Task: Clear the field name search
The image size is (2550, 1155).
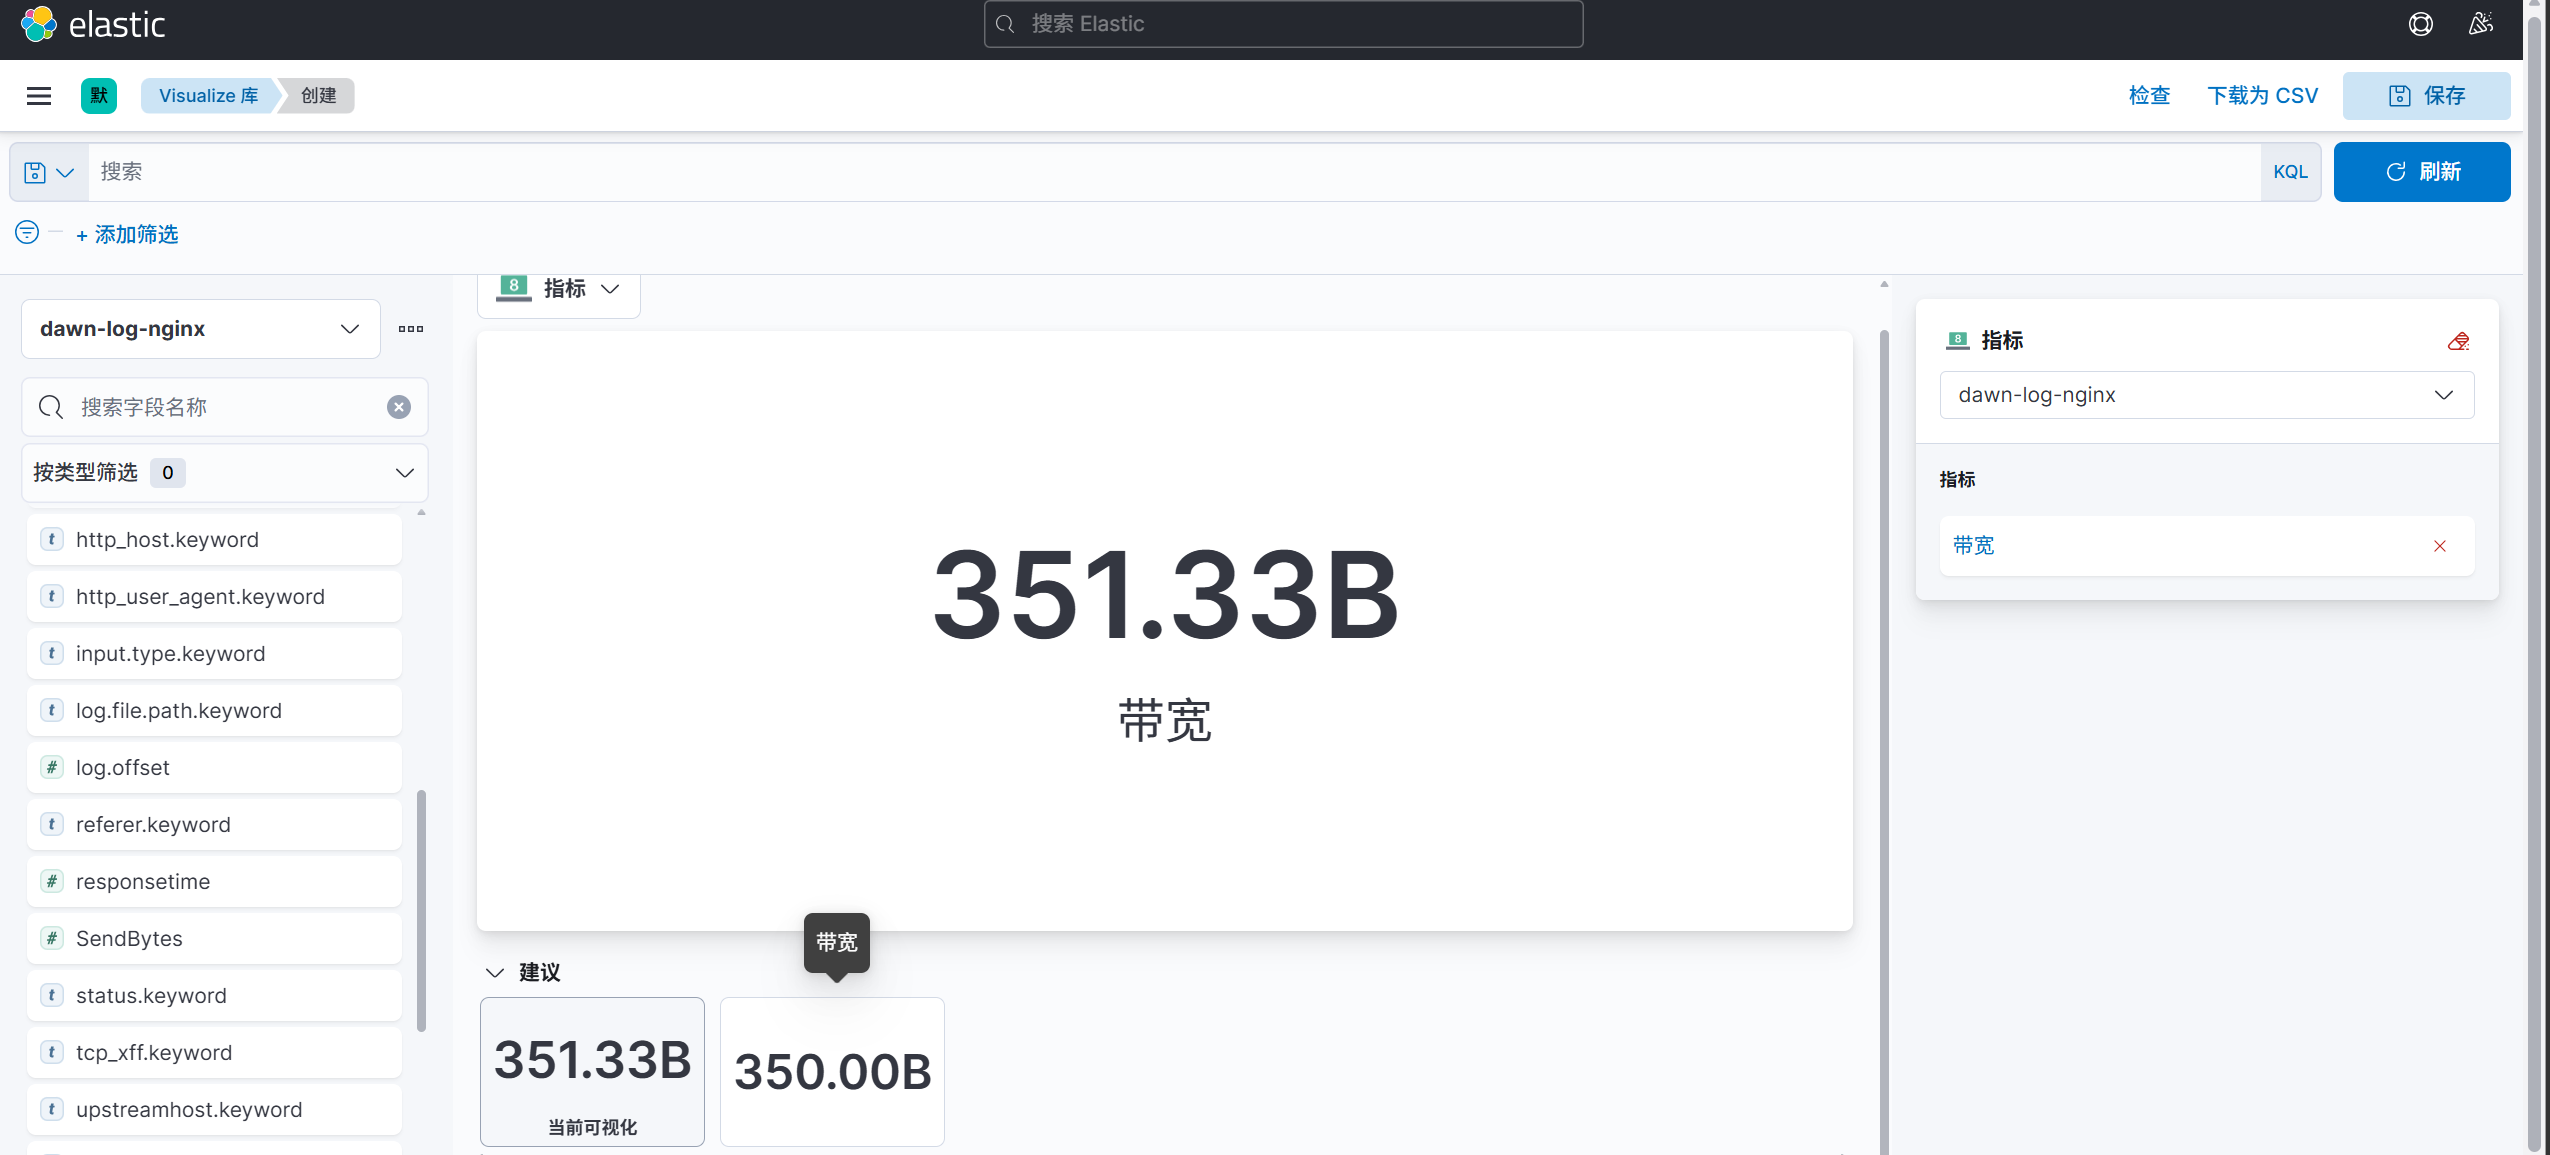Action: point(399,407)
